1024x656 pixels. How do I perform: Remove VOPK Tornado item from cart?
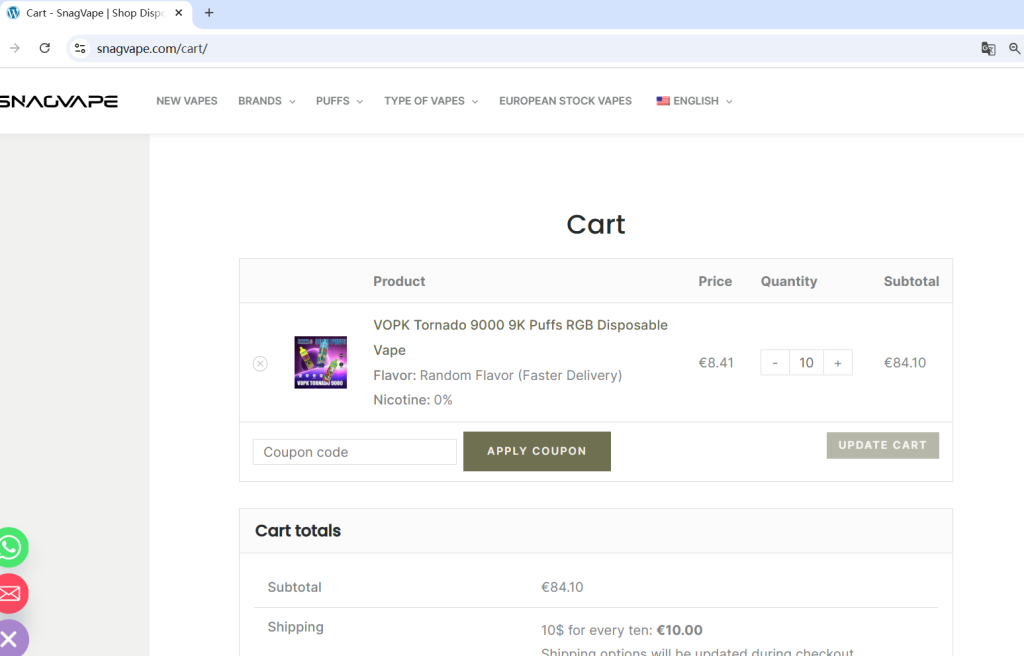(x=260, y=363)
